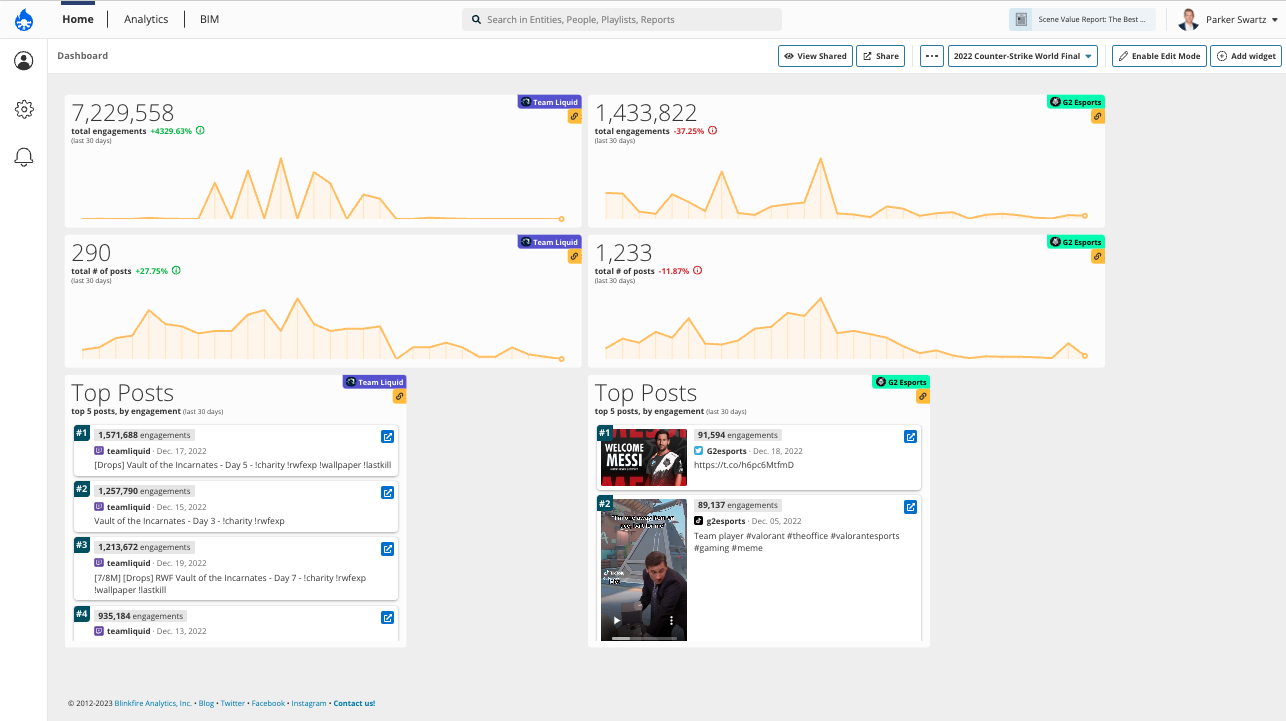1286x721 pixels.
Task: Click the Contact us! link
Action: (x=354, y=704)
